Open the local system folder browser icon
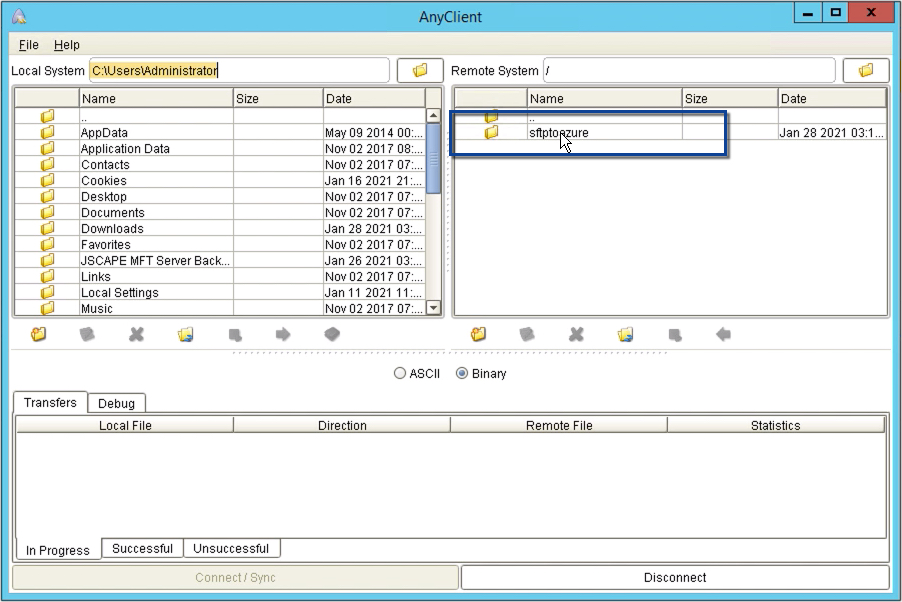This screenshot has height=602, width=902. tap(420, 70)
